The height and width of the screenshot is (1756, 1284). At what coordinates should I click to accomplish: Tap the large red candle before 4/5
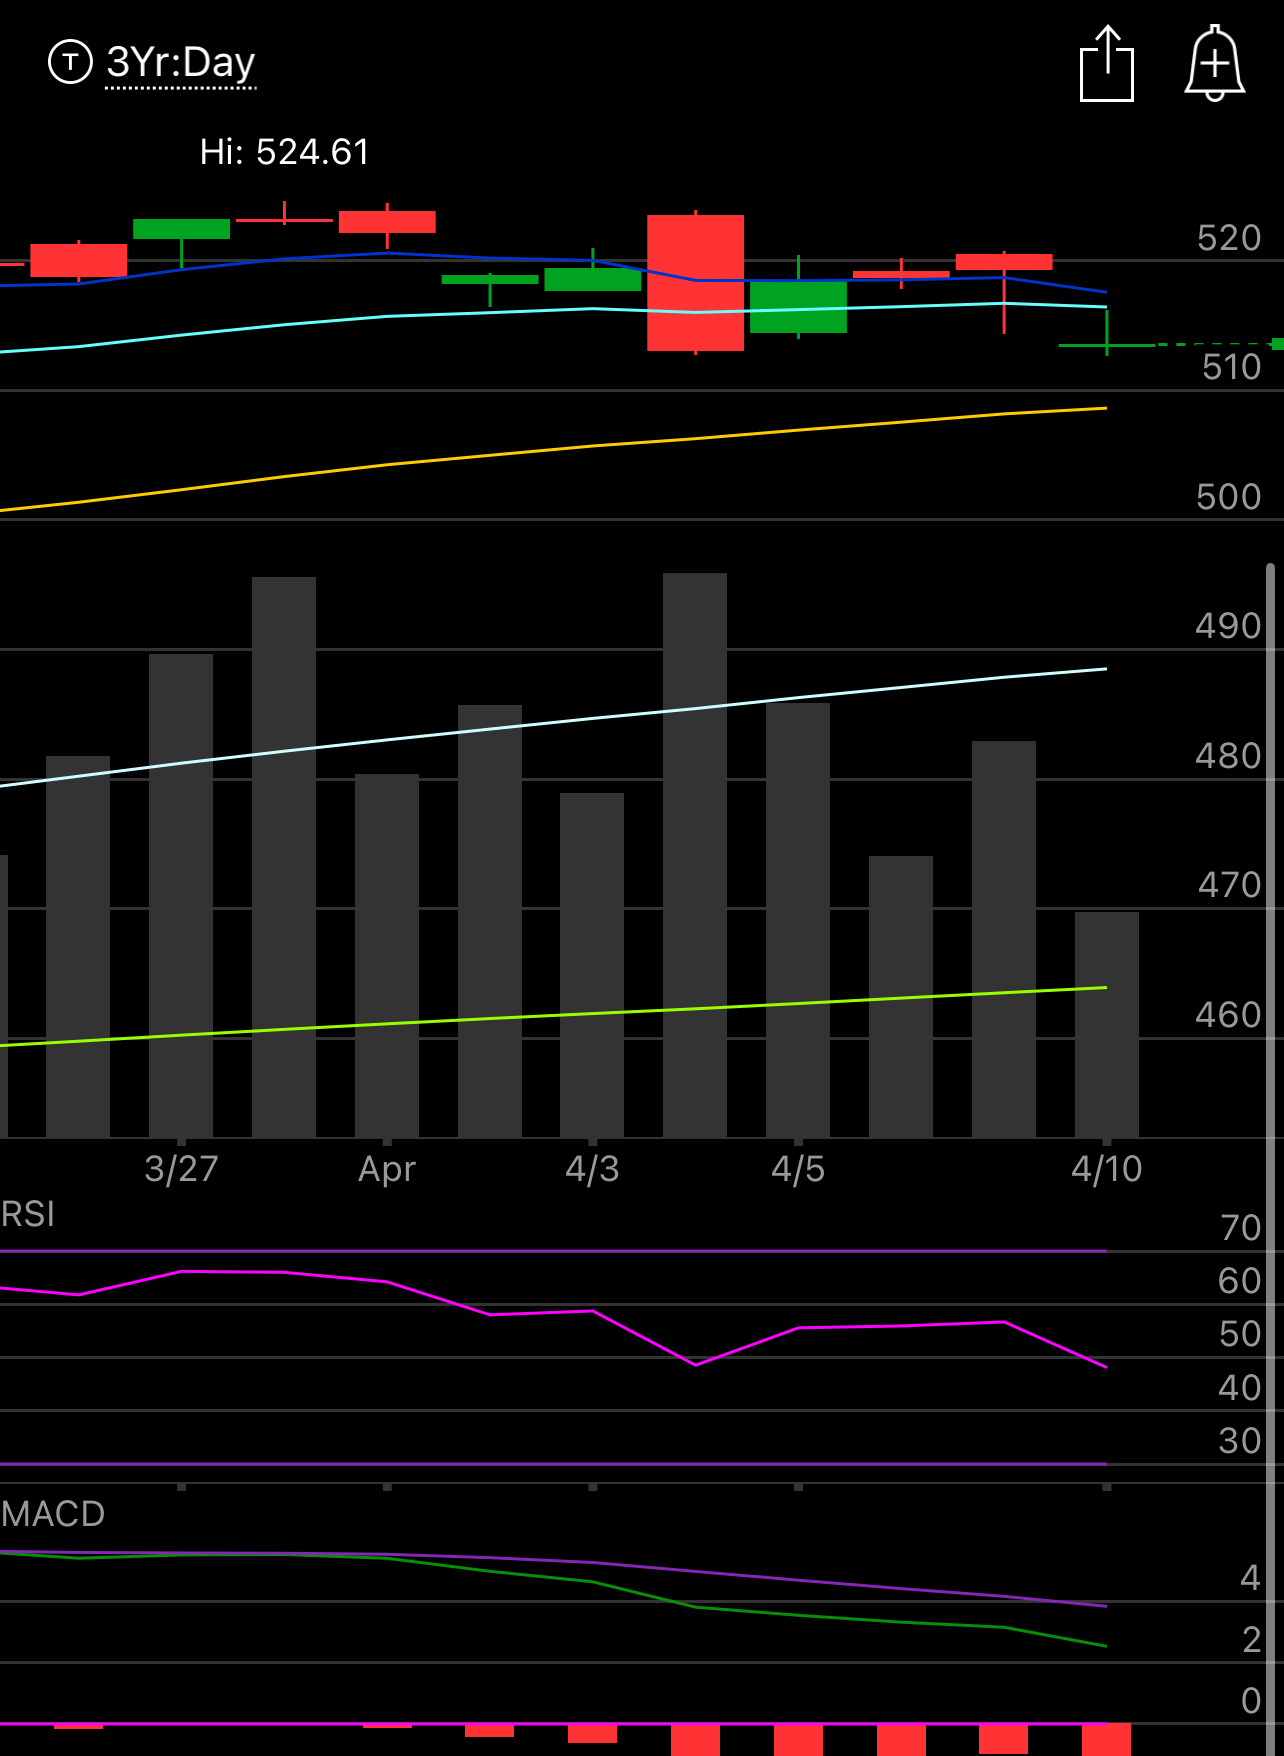click(696, 283)
